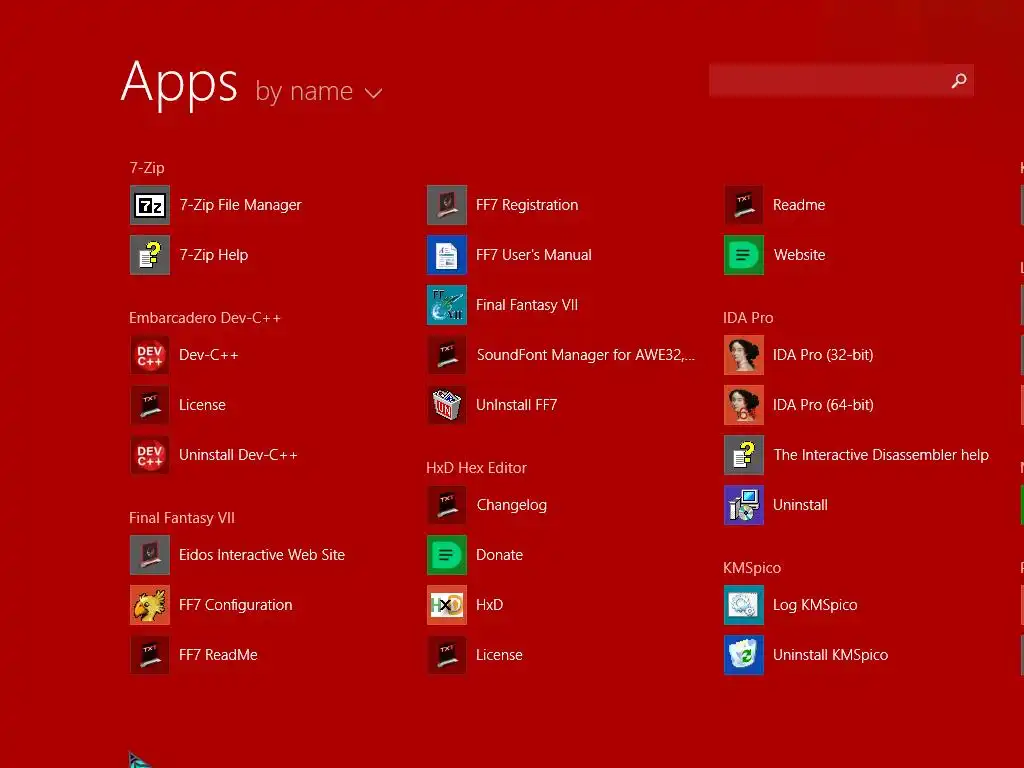Image resolution: width=1024 pixels, height=768 pixels.
Task: Open the FF7 ReadMe icon
Action: (x=150, y=655)
